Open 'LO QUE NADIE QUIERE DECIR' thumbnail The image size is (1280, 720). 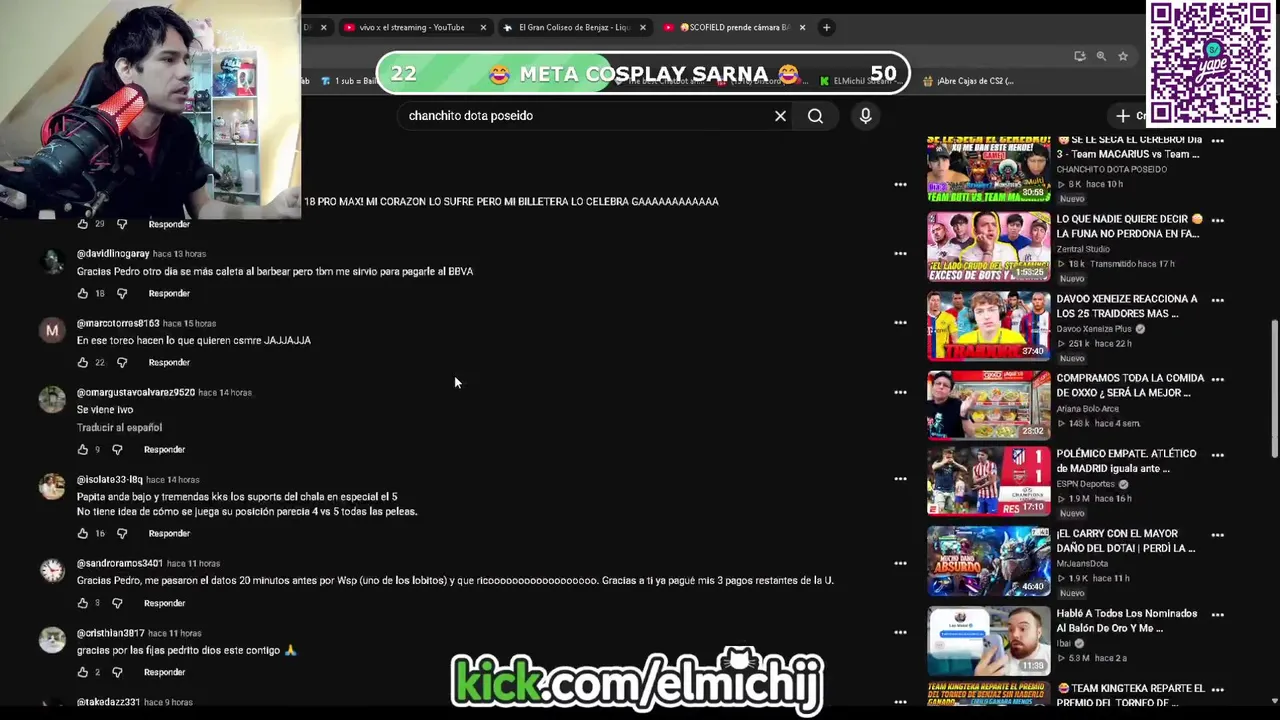tap(988, 246)
